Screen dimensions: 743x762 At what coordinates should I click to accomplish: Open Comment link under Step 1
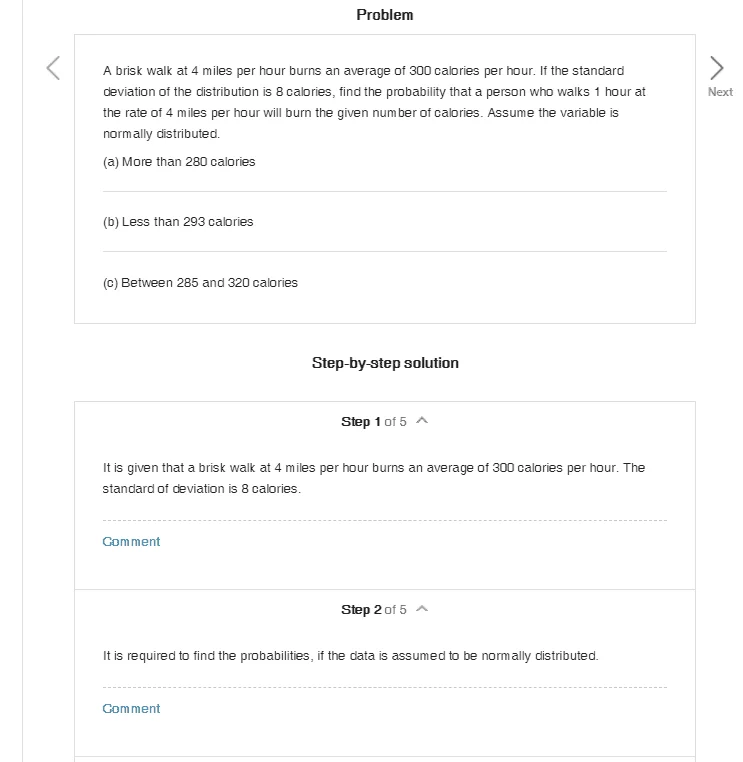pos(131,541)
